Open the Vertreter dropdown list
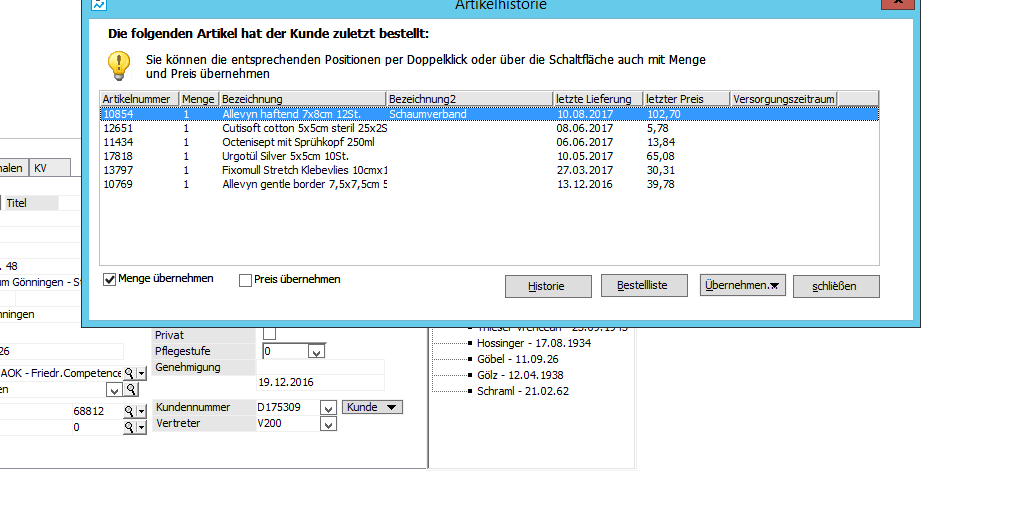This screenshot has width=1028, height=514. point(329,424)
